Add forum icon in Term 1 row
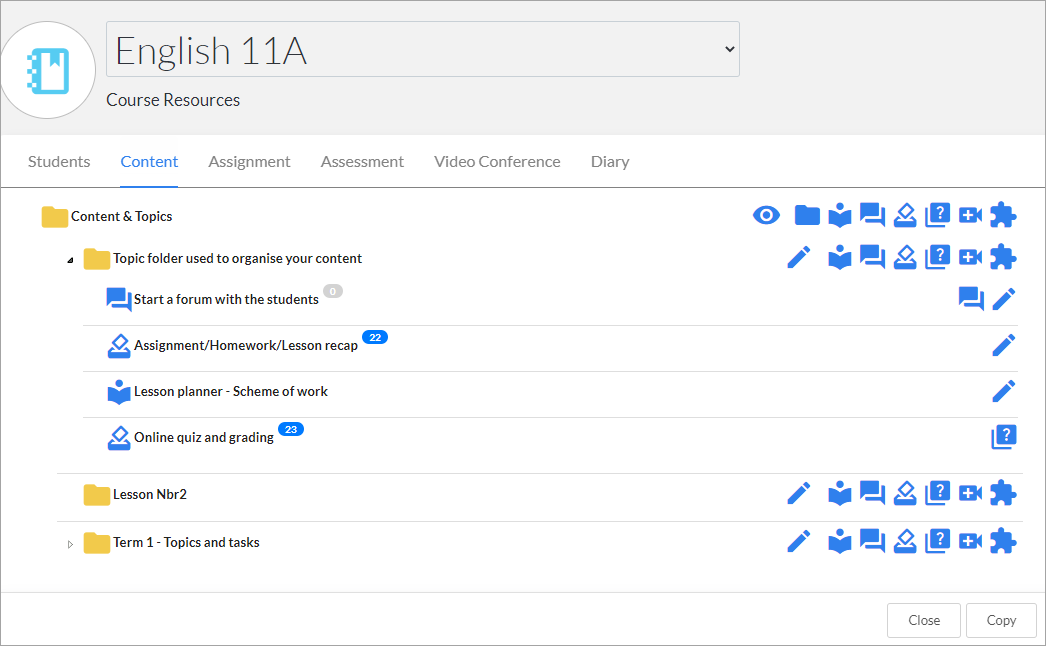Screen dimensions: 1046x646 pos(872,541)
